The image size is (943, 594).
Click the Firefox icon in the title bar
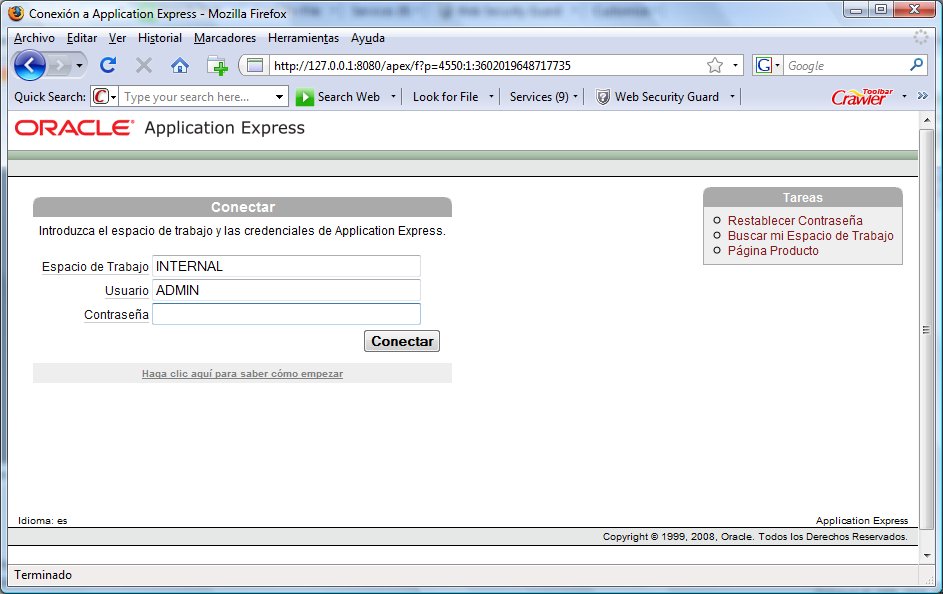[16, 13]
